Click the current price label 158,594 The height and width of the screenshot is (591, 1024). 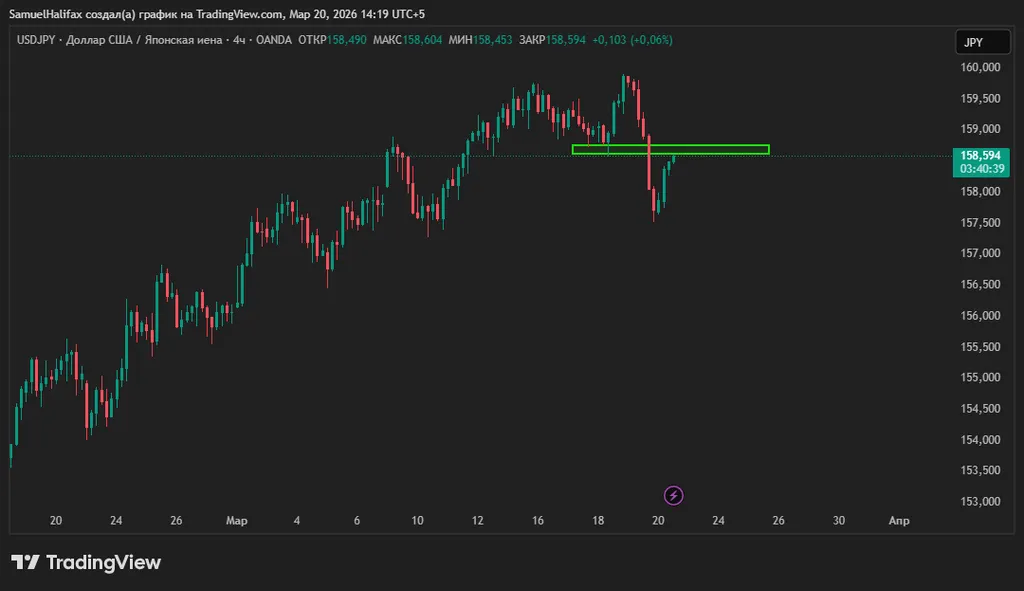[x=980, y=155]
